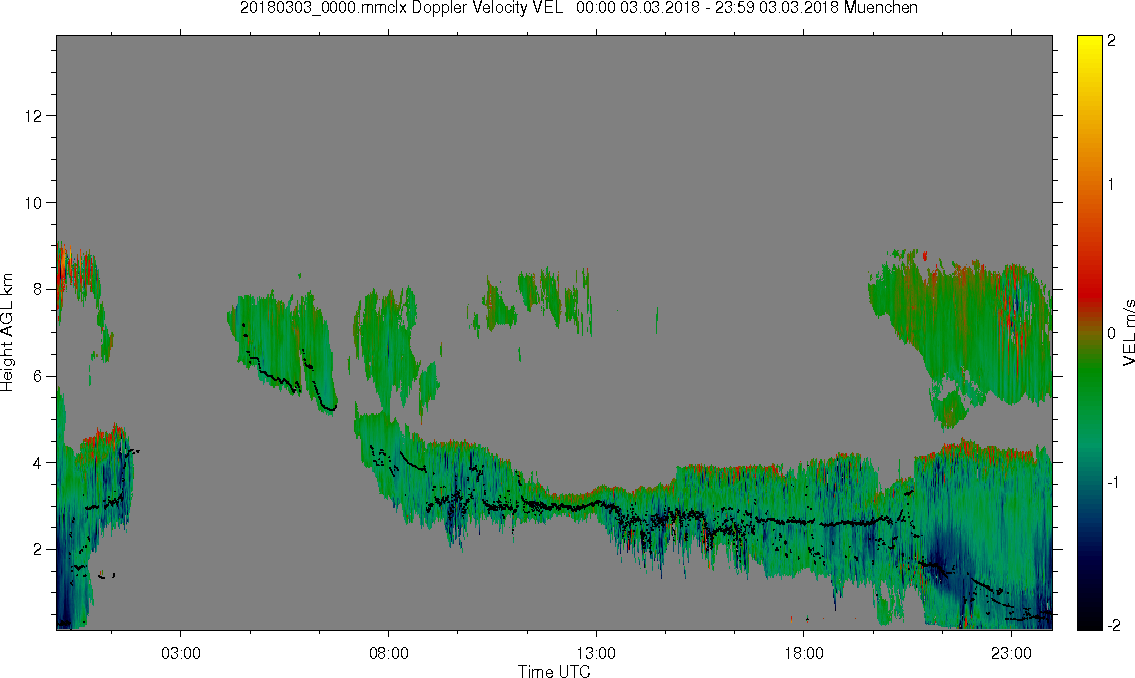The height and width of the screenshot is (678, 1135).
Task: Click the '08:00' time axis label
Action: [389, 654]
